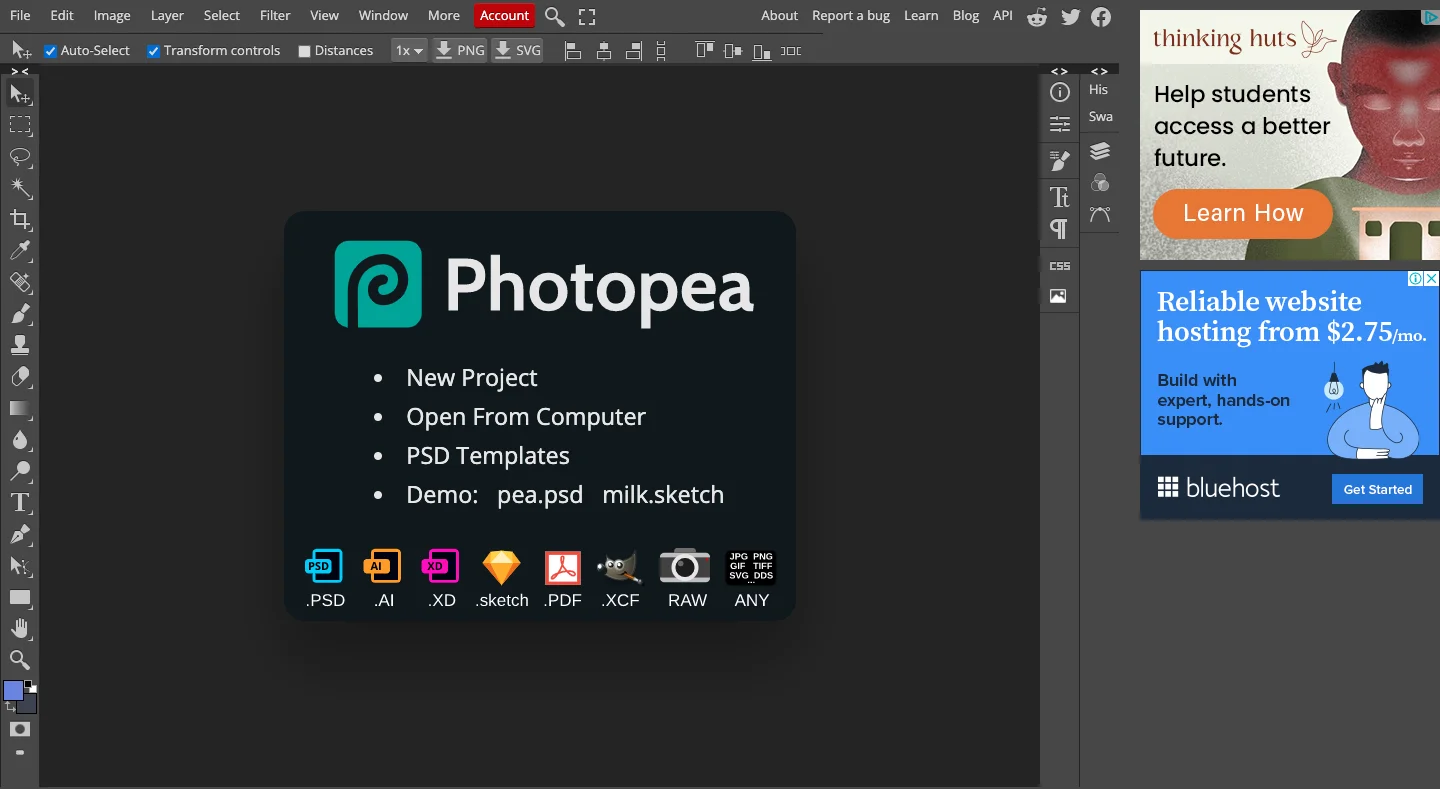Screen dimensions: 1440x789
Task: Open the Properties sliders panel icon
Action: tap(1060, 124)
